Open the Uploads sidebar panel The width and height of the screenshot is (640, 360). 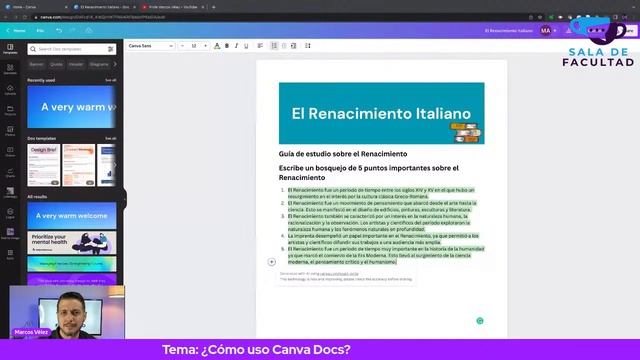[x=10, y=90]
